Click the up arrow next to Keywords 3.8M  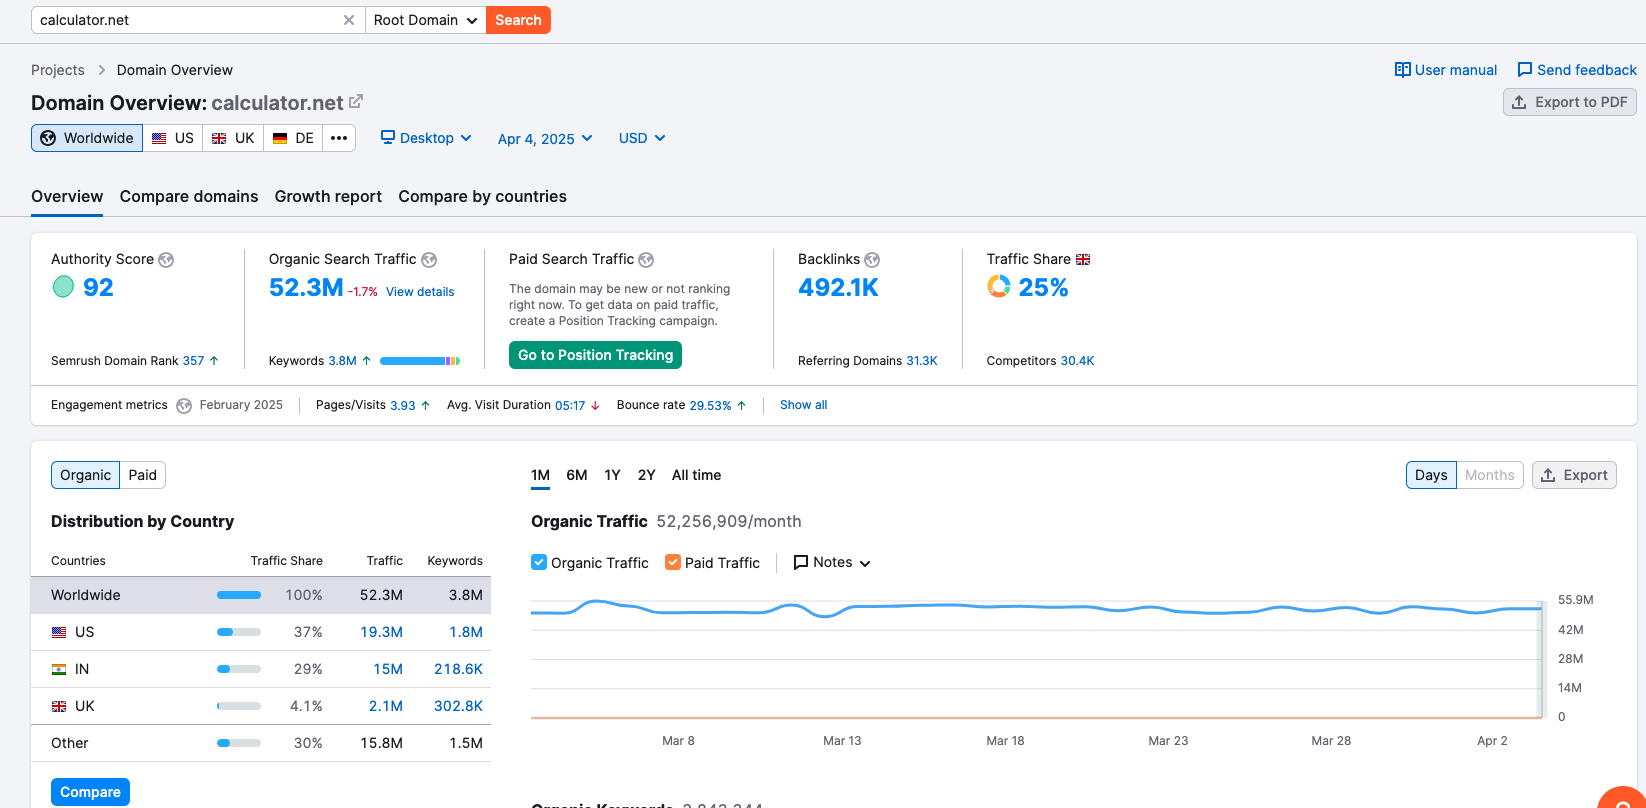[366, 361]
